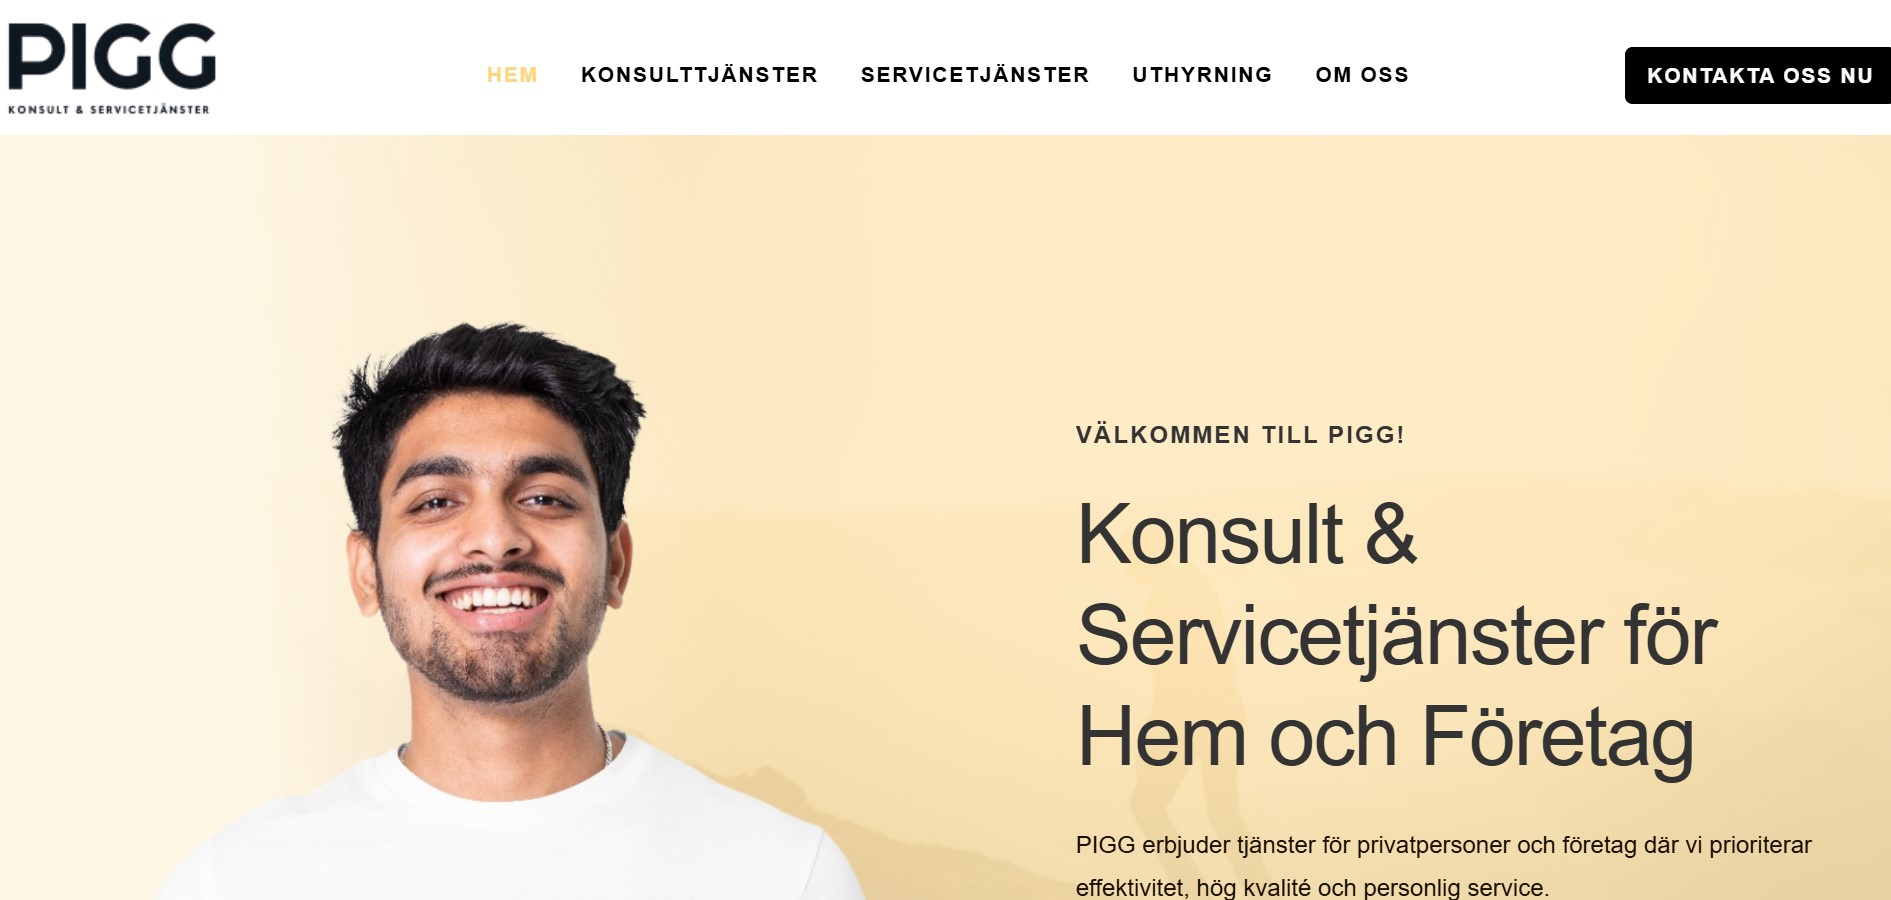Screen dimensions: 1891x900
Task: Click the PIGG logo
Action: [111, 68]
